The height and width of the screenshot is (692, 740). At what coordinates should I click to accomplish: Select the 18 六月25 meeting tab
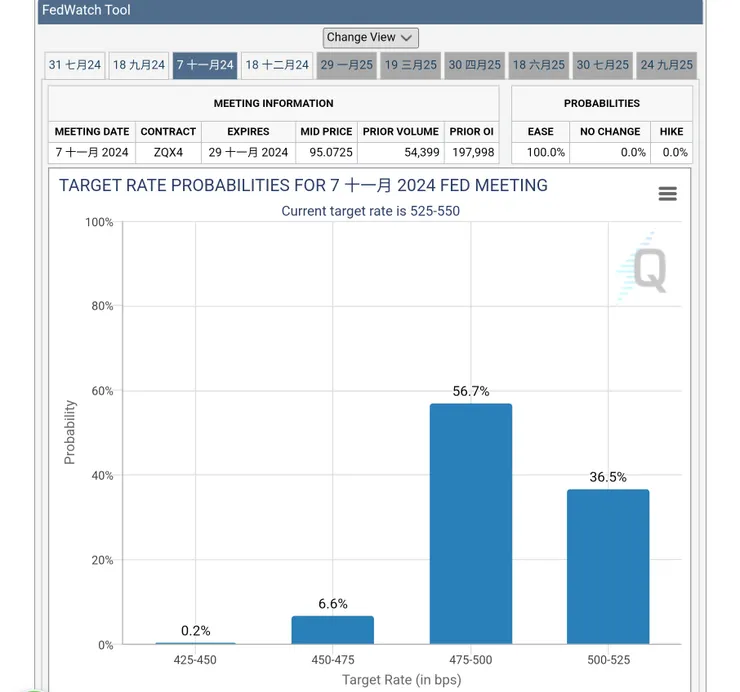click(x=538, y=65)
